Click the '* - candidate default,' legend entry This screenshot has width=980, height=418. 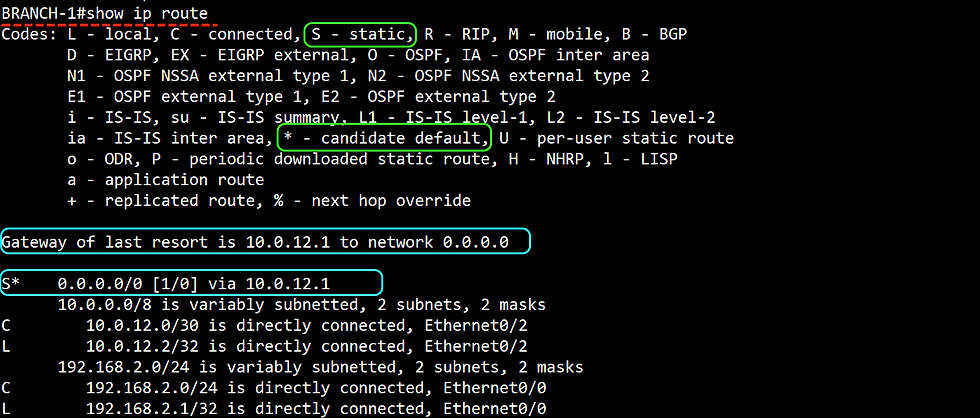(x=384, y=137)
